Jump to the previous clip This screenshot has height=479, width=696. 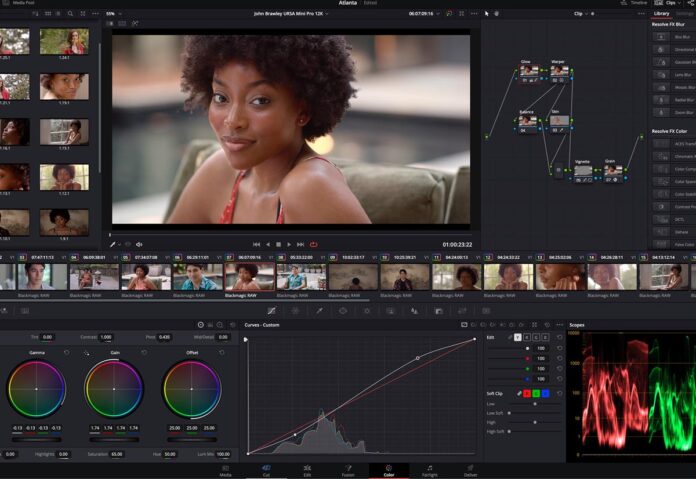(x=256, y=244)
